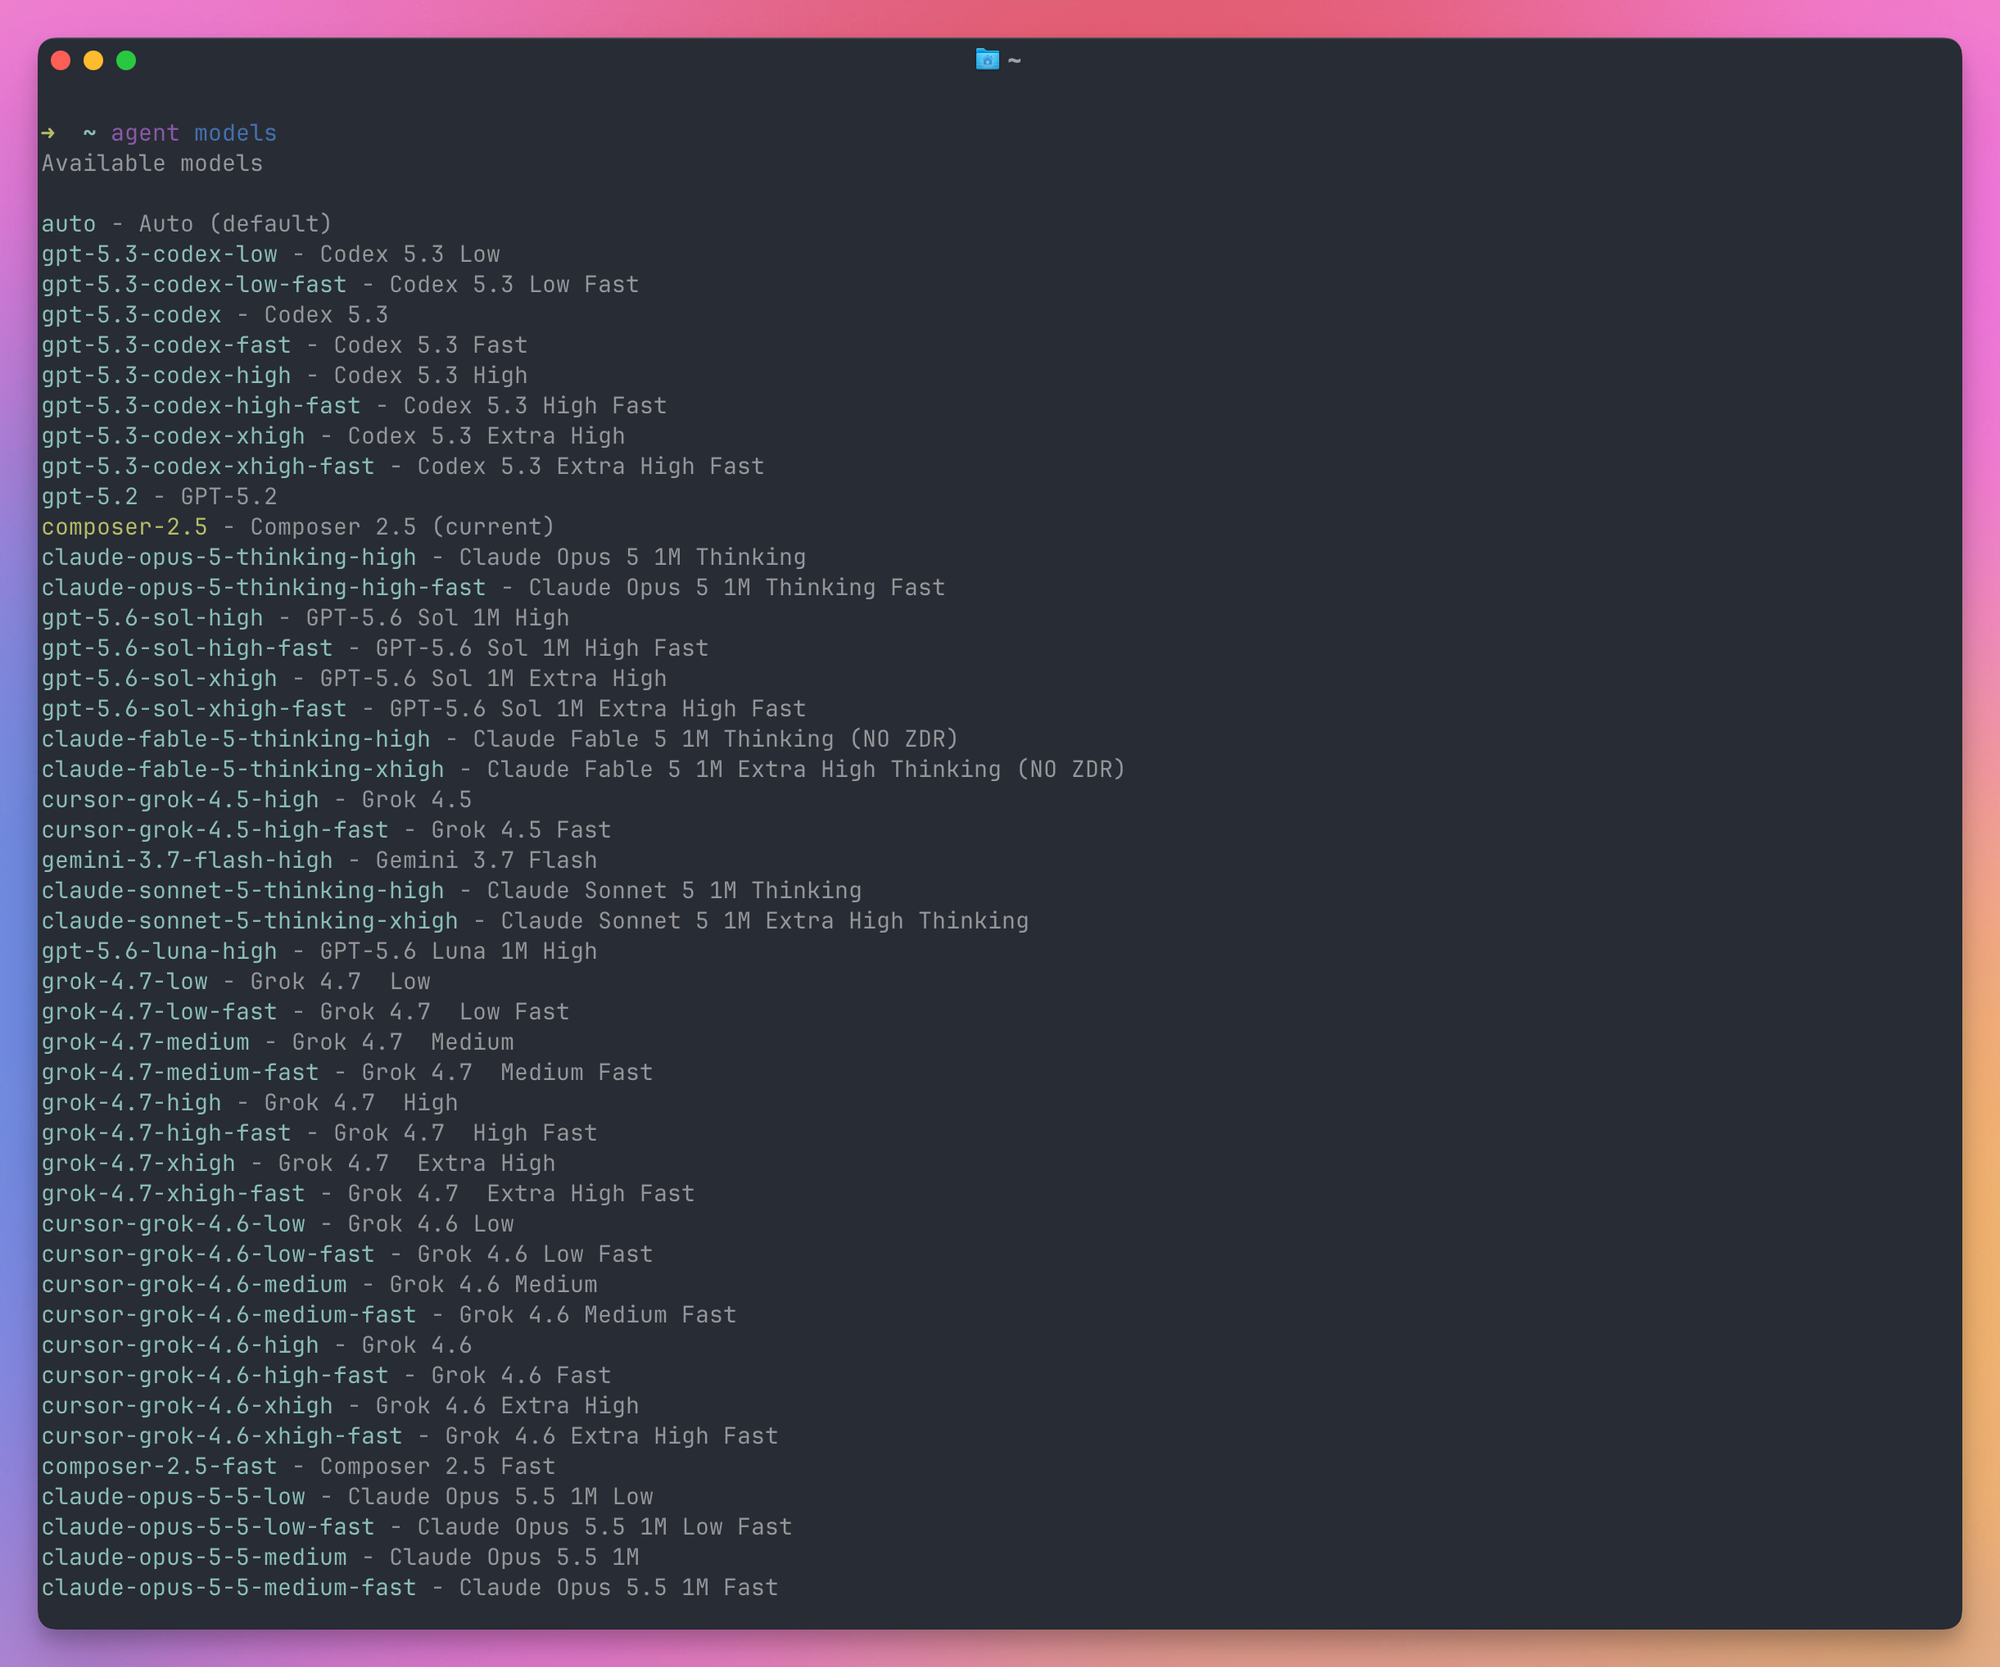Click the 'grok-4.7-medium-fast' model id
Image resolution: width=2000 pixels, height=1667 pixels.
coord(180,1073)
